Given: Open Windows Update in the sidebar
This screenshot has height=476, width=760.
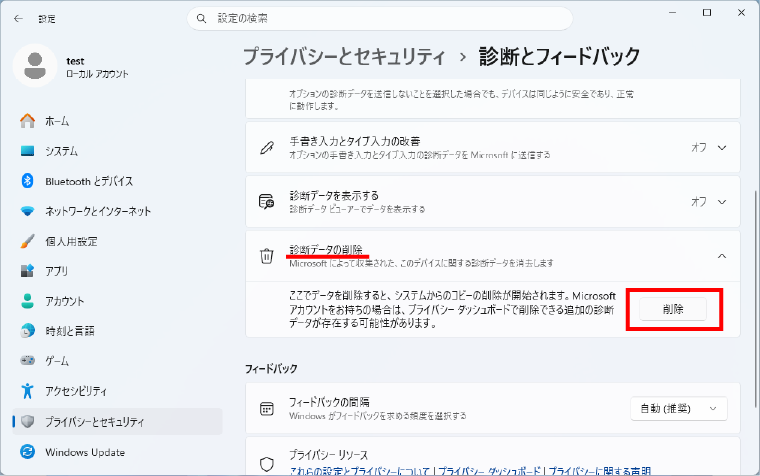Looking at the screenshot, I should point(117,452).
